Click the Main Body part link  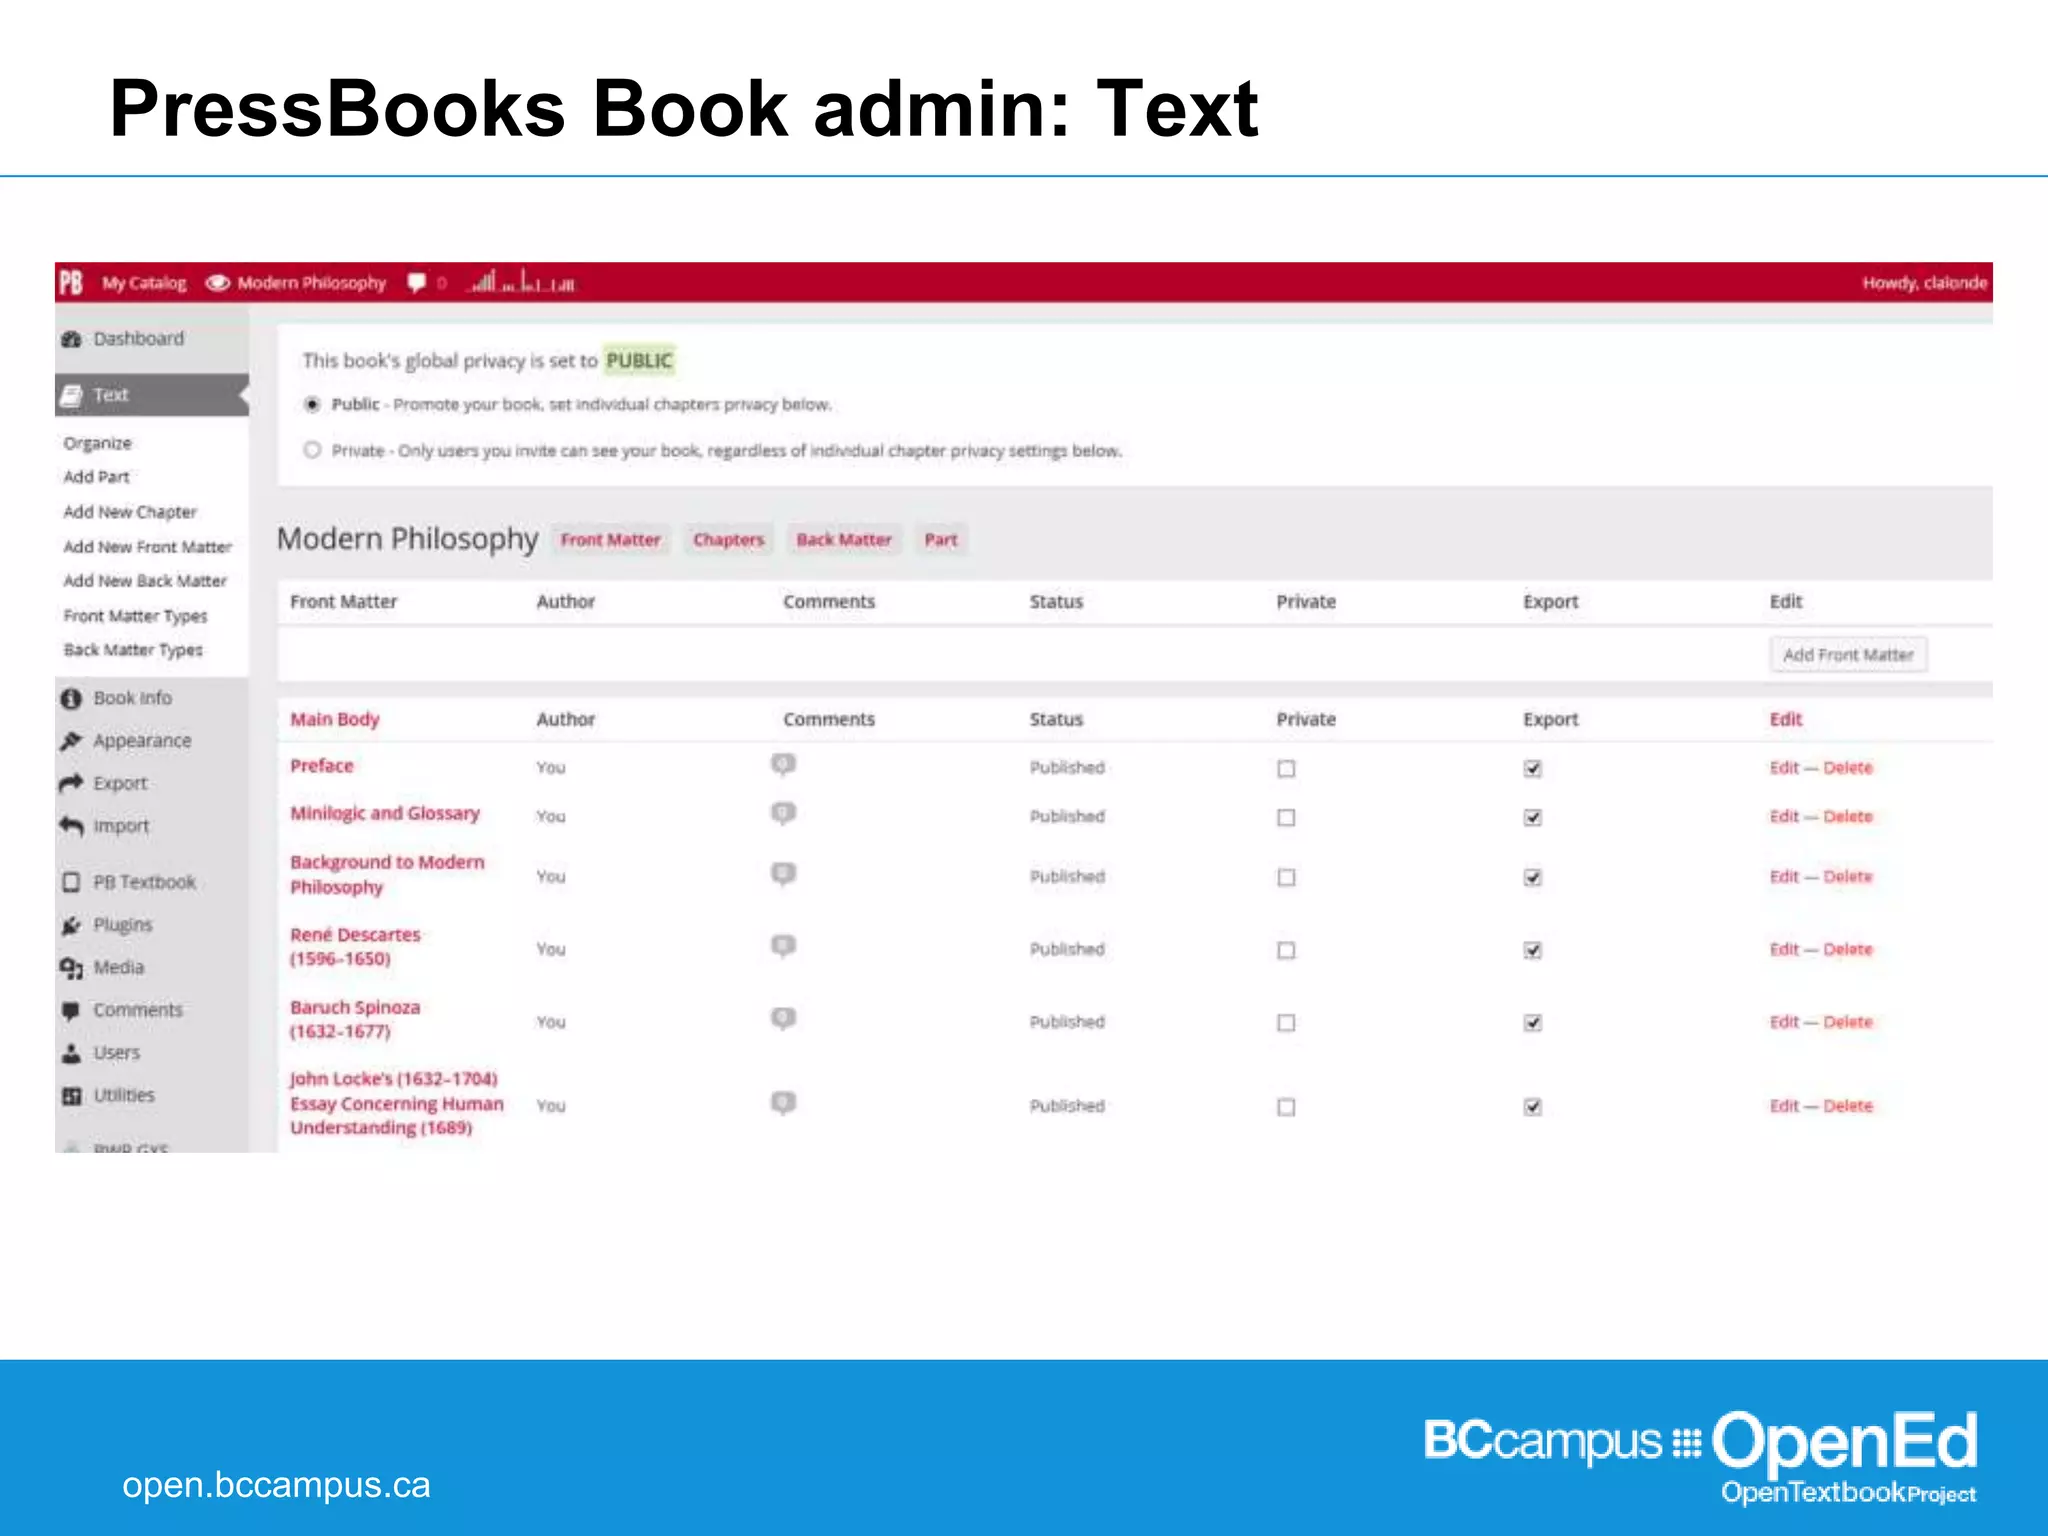point(335,719)
